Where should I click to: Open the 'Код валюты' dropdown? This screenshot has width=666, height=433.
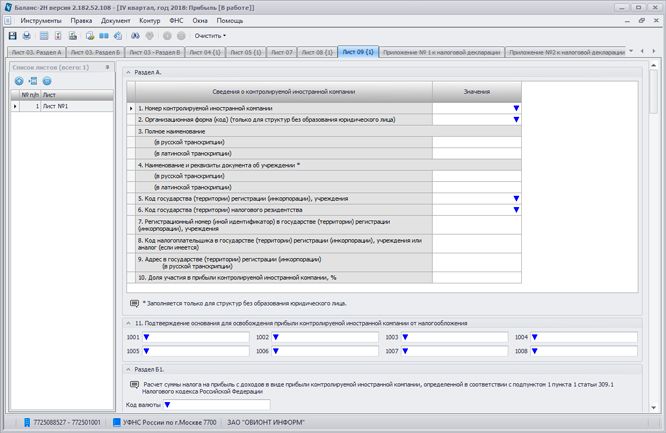coord(167,405)
